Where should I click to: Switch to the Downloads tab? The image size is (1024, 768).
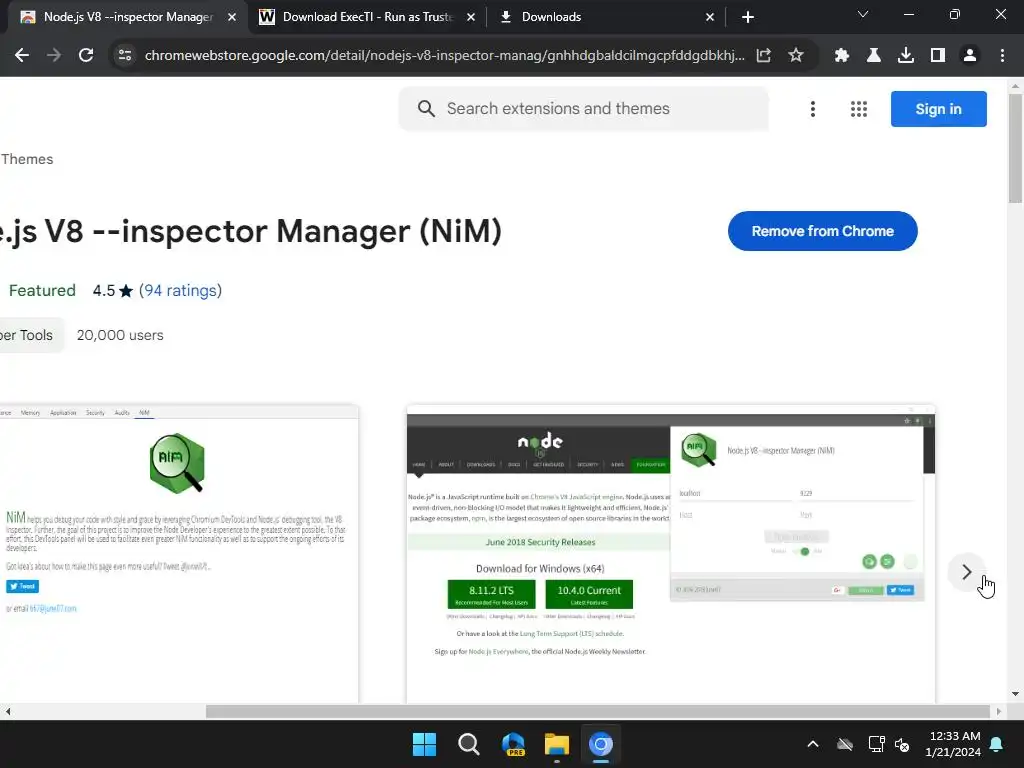pos(606,17)
